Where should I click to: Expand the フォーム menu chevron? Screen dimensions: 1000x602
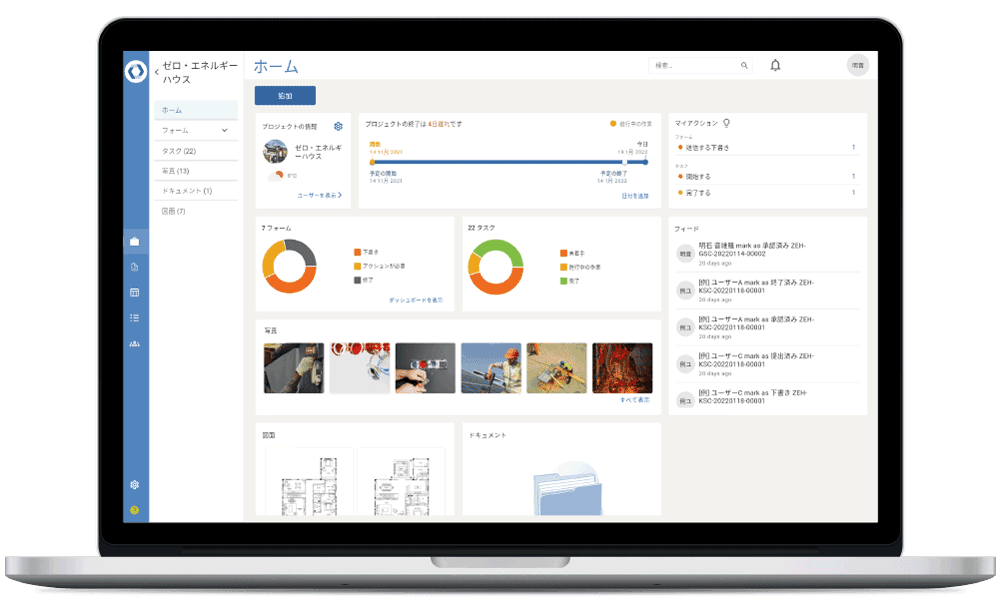point(224,130)
